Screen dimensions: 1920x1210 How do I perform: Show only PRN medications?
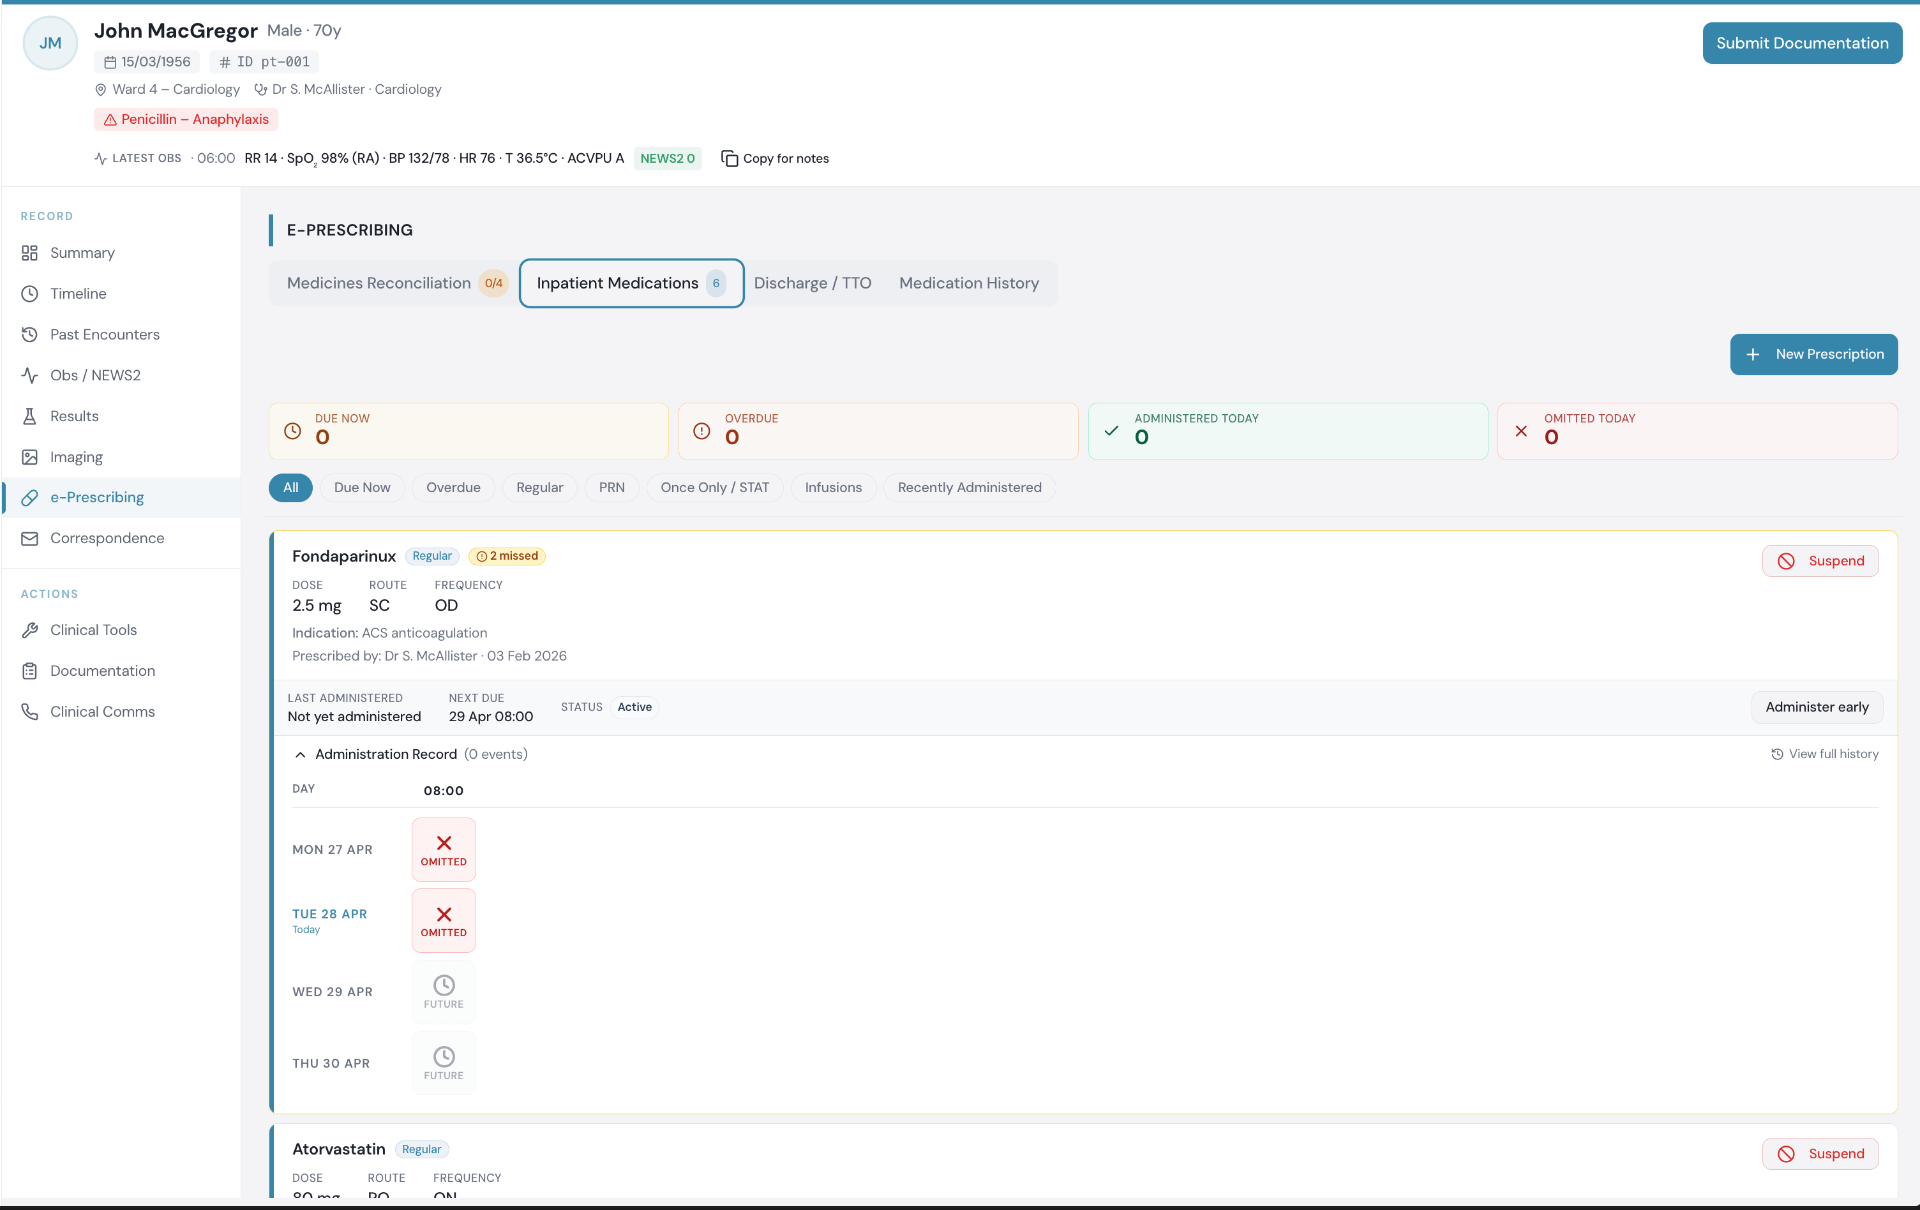pyautogui.click(x=612, y=487)
